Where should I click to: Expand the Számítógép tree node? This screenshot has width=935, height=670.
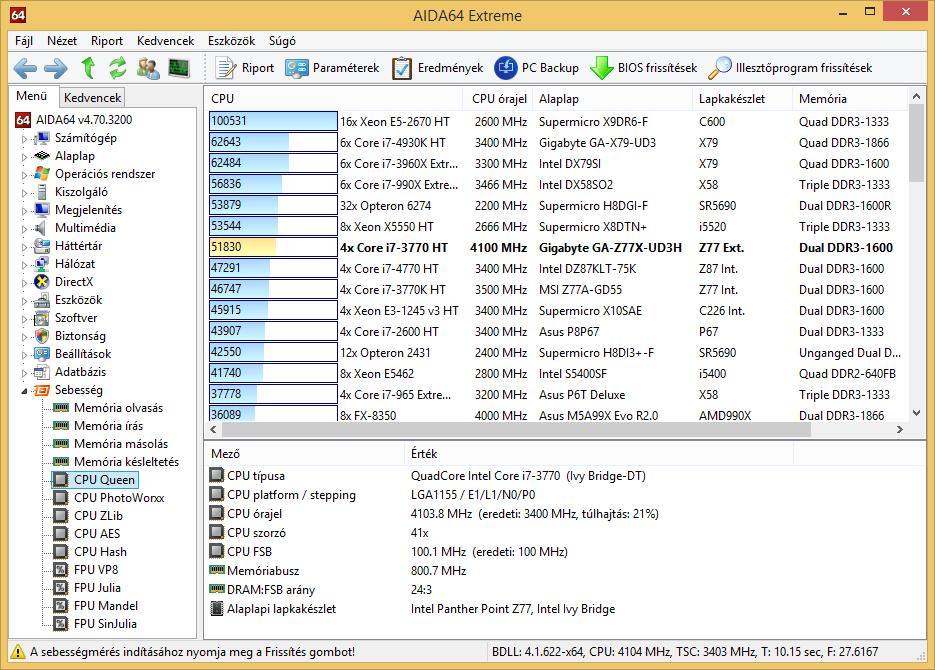(x=24, y=139)
